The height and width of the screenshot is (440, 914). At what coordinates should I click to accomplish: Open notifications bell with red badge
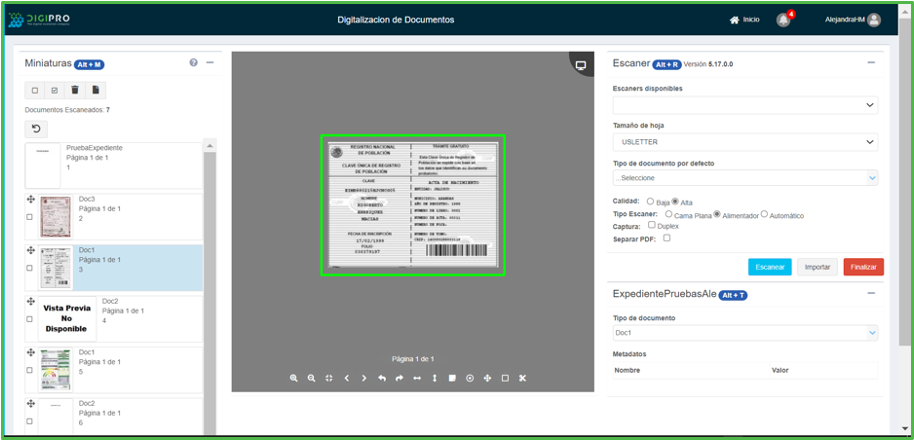(x=783, y=20)
